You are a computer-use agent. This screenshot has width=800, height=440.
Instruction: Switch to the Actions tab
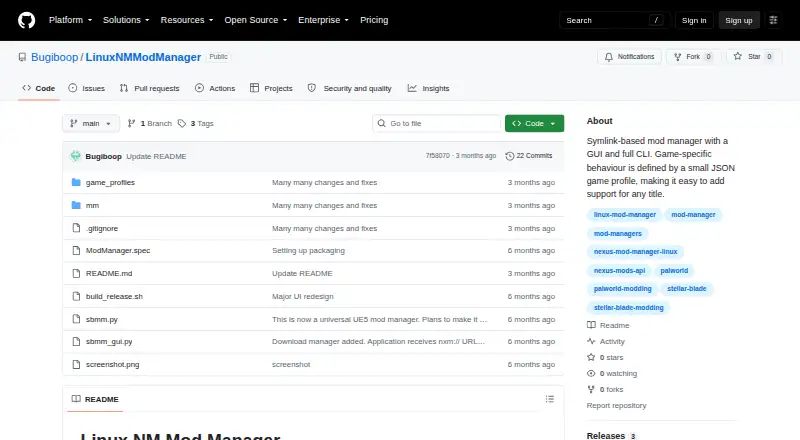pos(215,88)
